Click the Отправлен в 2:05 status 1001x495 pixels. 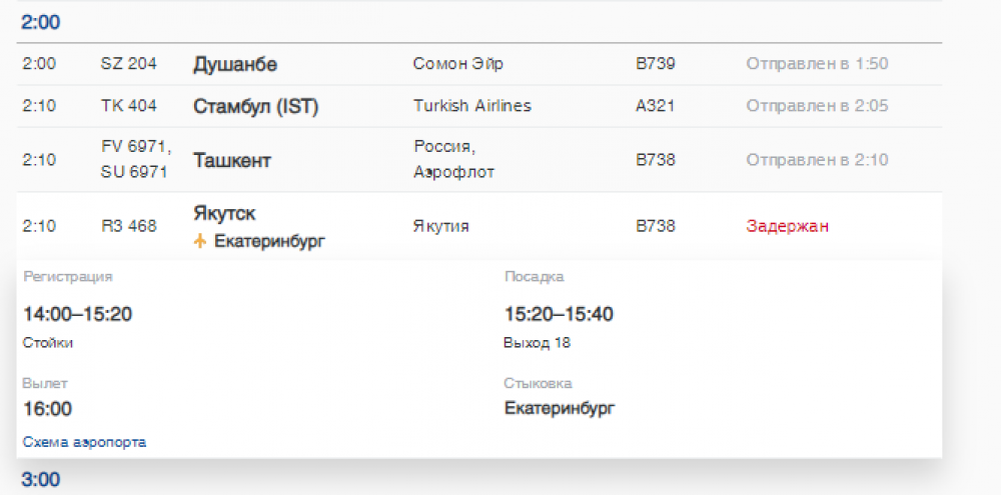(817, 105)
